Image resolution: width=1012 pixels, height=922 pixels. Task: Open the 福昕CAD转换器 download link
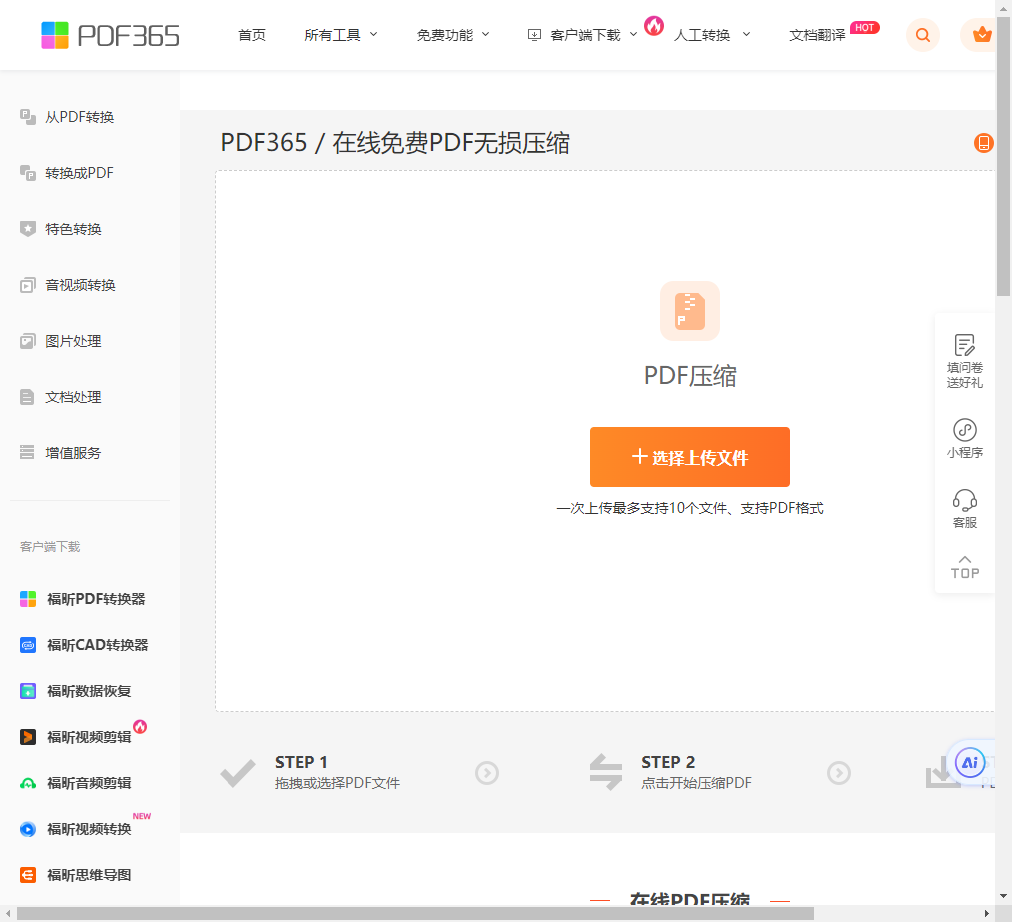(97, 645)
